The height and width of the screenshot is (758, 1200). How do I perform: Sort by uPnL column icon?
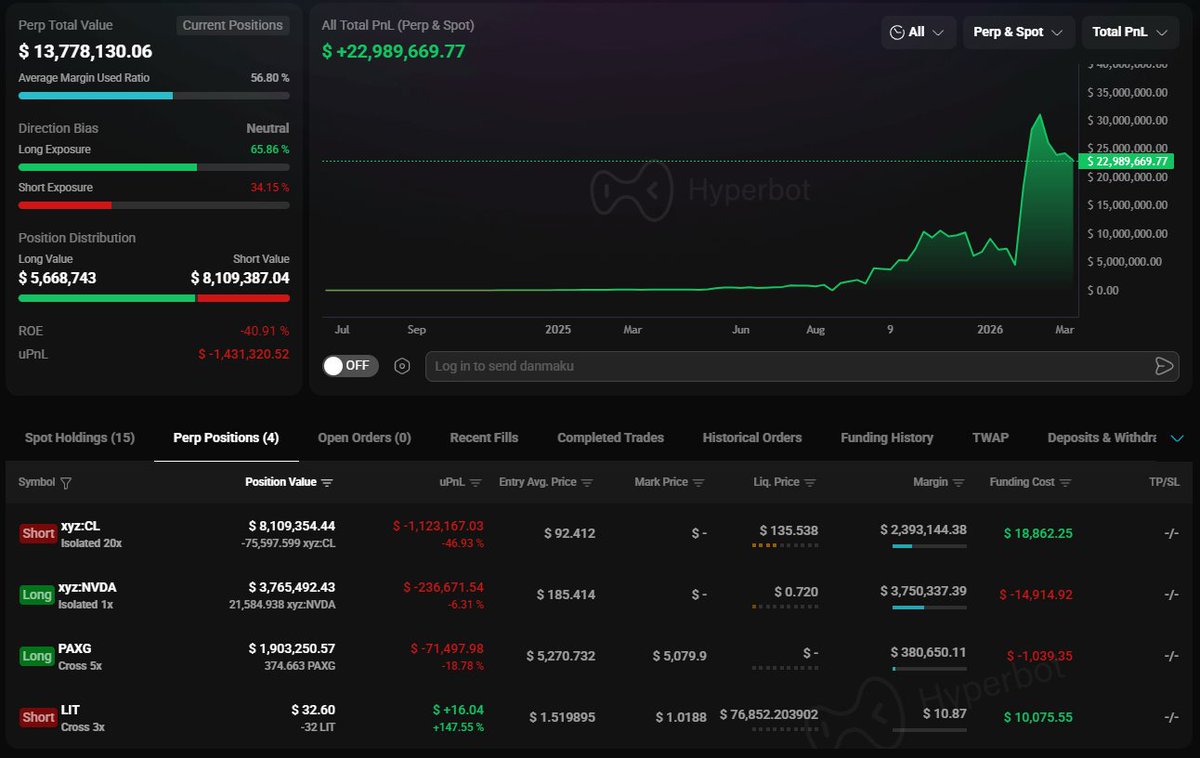point(475,483)
